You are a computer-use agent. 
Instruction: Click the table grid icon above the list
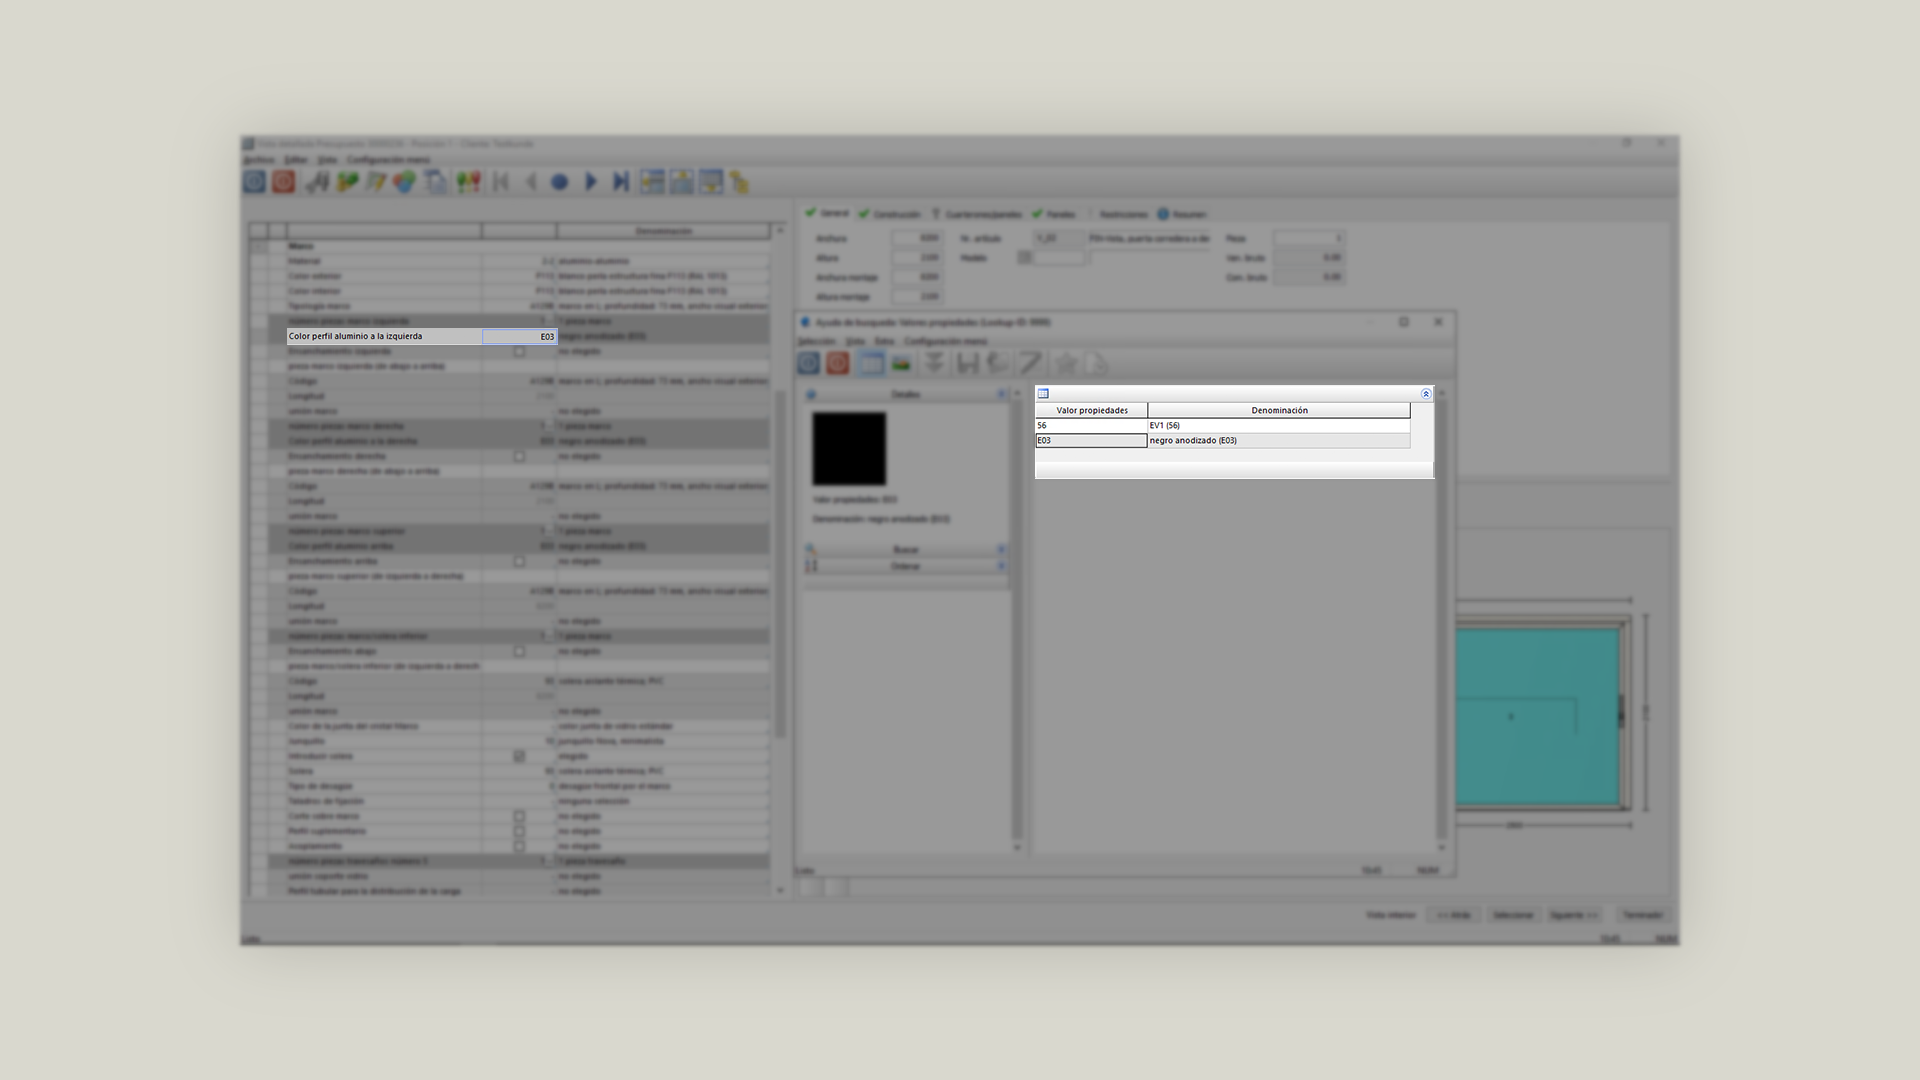point(1043,394)
